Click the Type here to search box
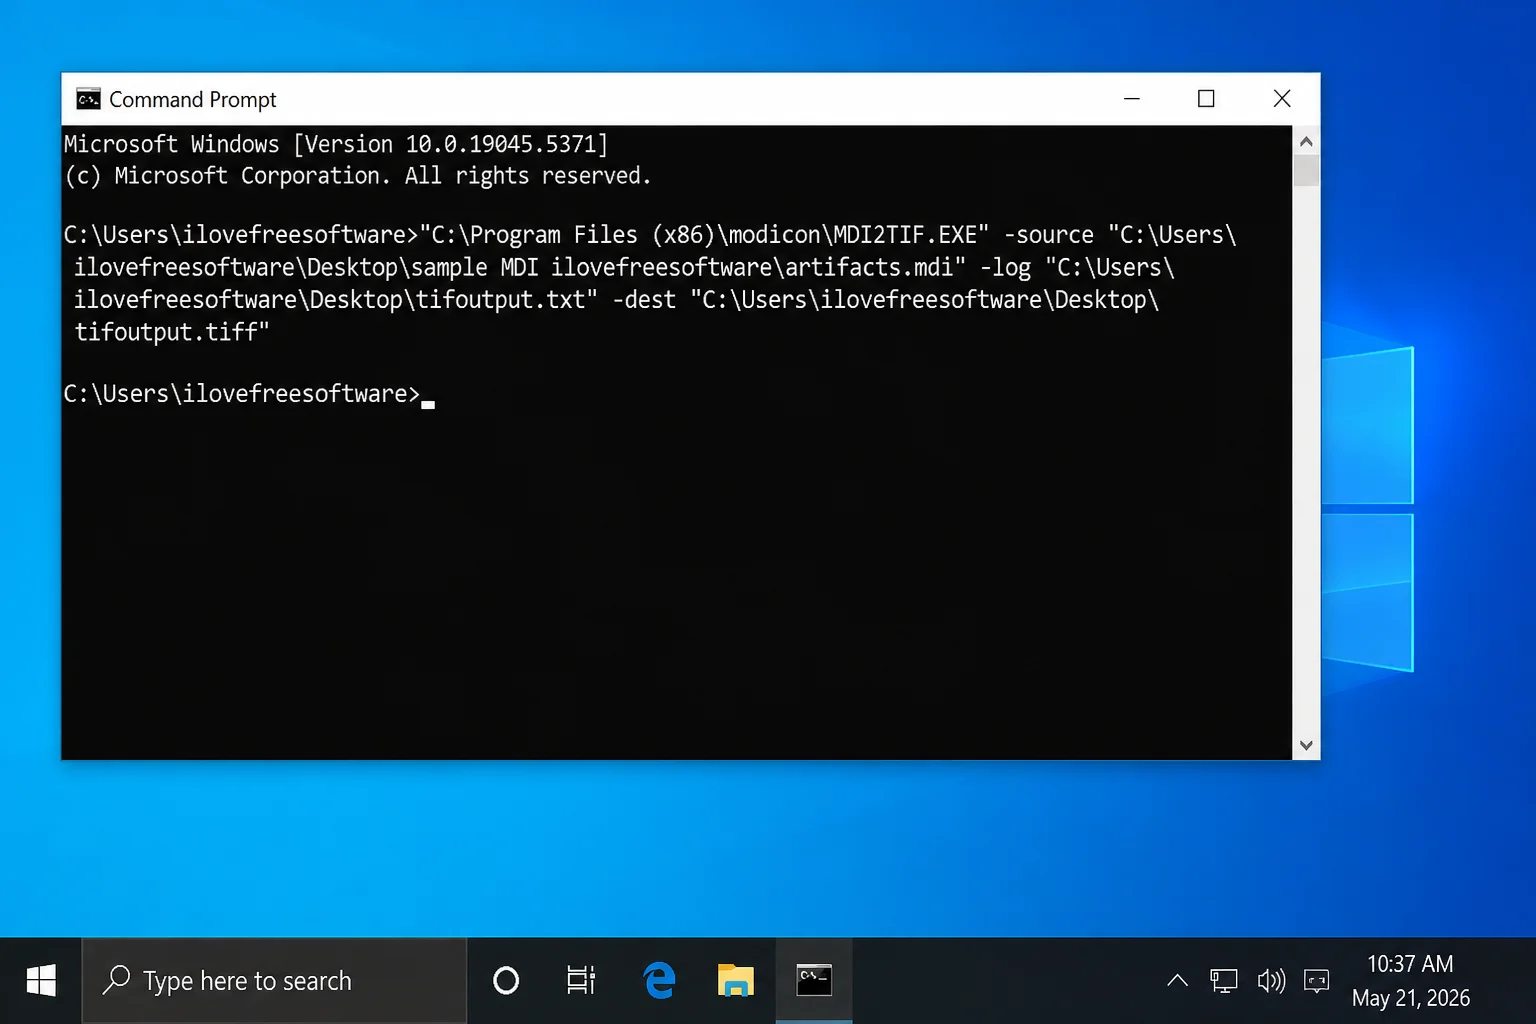Image resolution: width=1536 pixels, height=1024 pixels. coord(274,981)
